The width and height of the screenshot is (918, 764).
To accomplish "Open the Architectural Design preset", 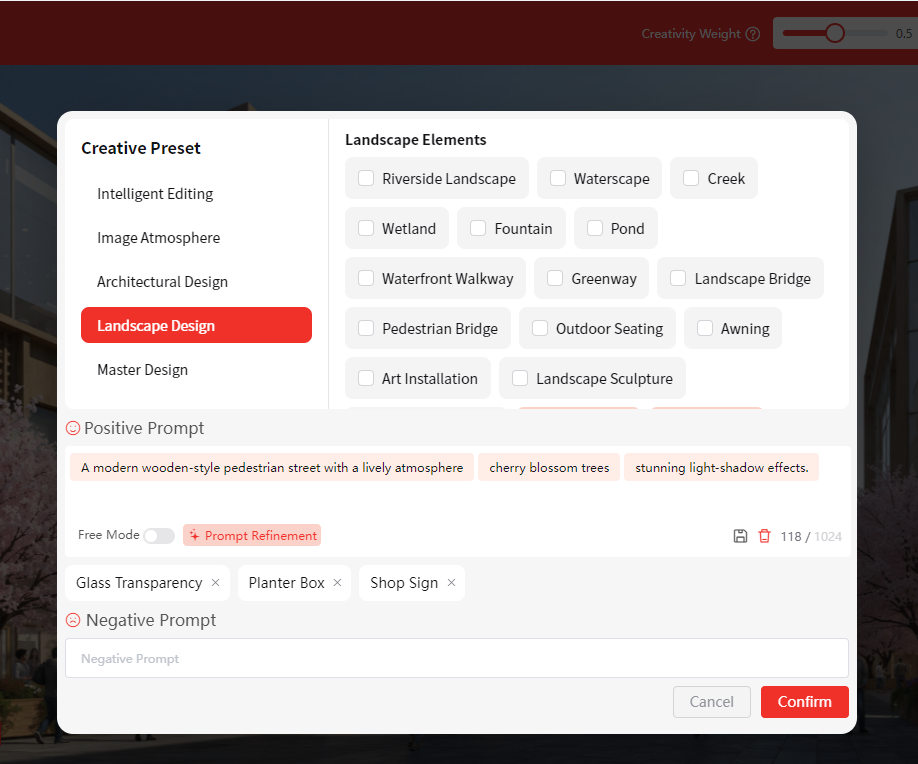I will point(162,282).
